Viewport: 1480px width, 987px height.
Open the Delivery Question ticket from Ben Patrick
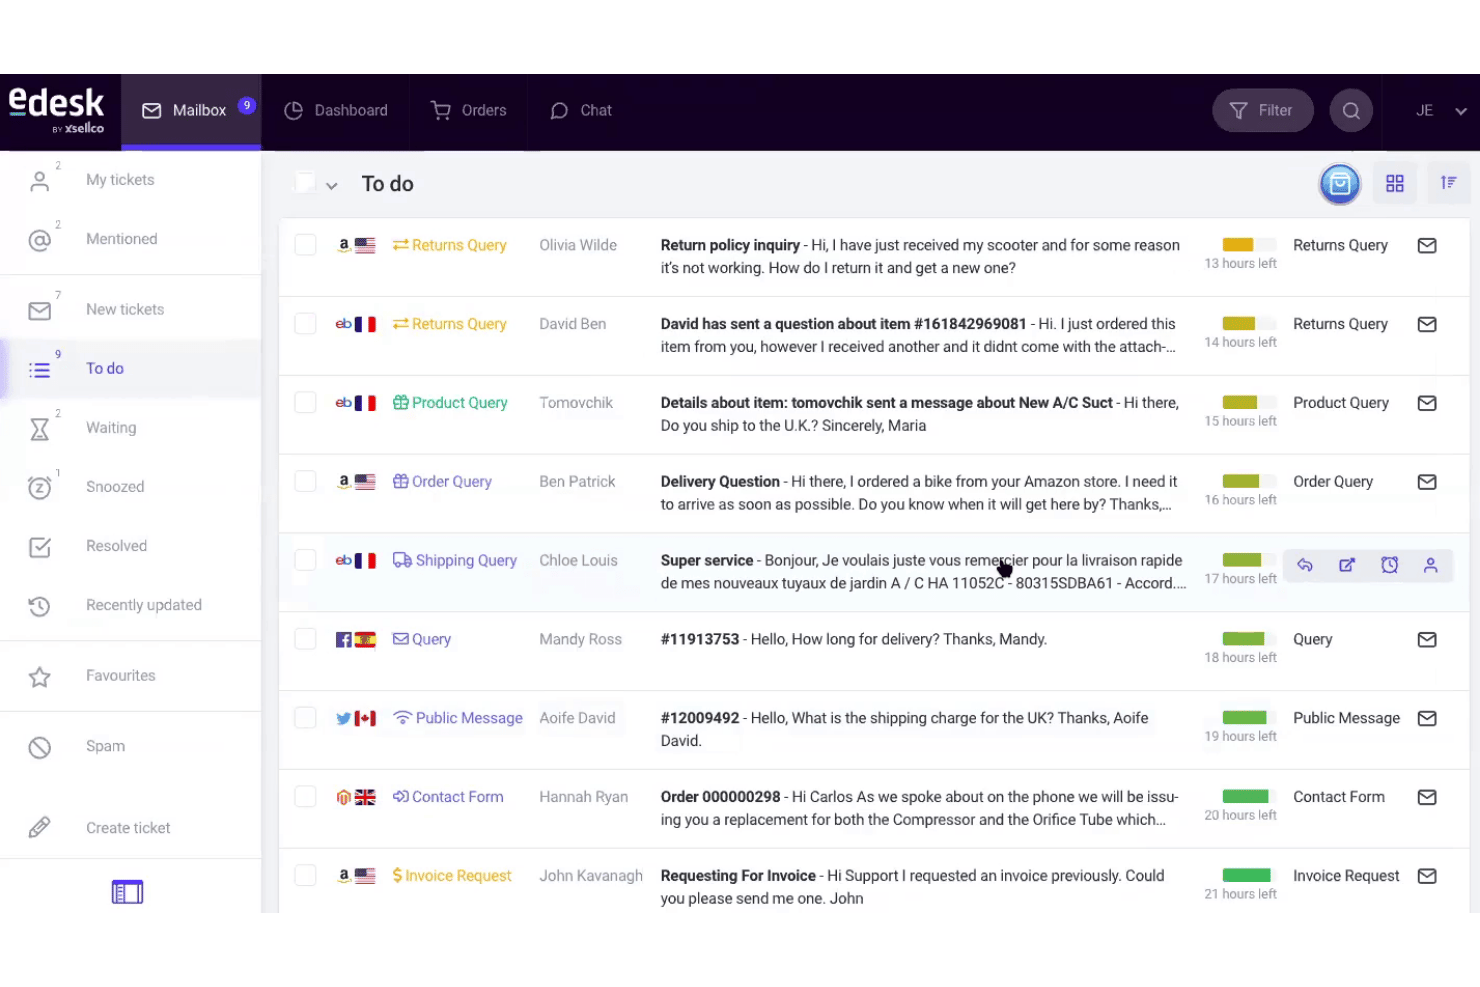tap(920, 493)
